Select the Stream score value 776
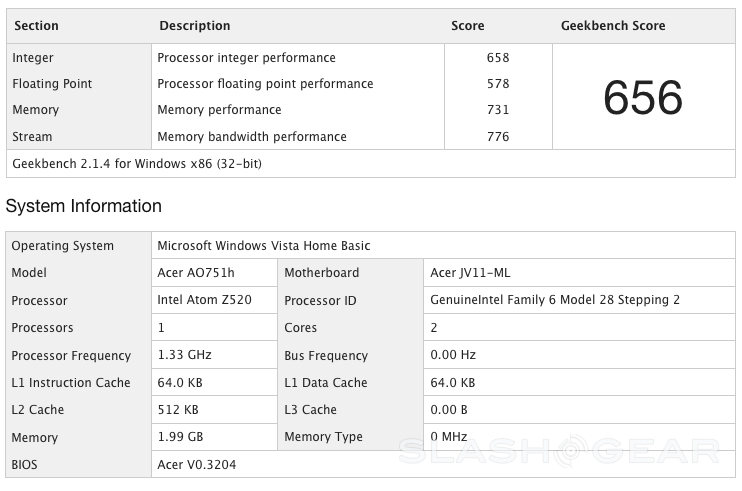The image size is (742, 491). pyautogui.click(x=497, y=137)
